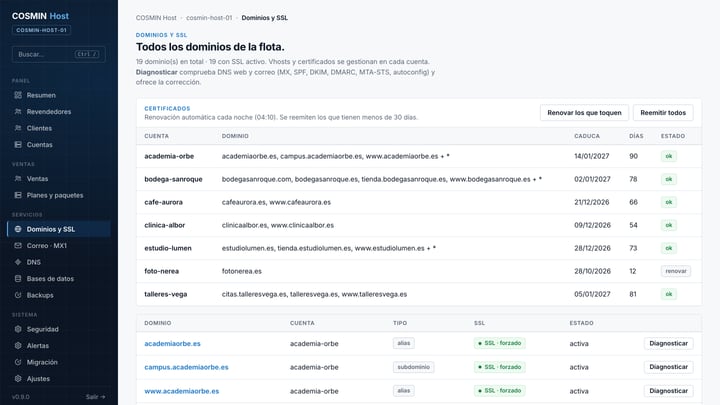Select the clinica-albor account name
This screenshot has height=405, width=720.
point(164,225)
